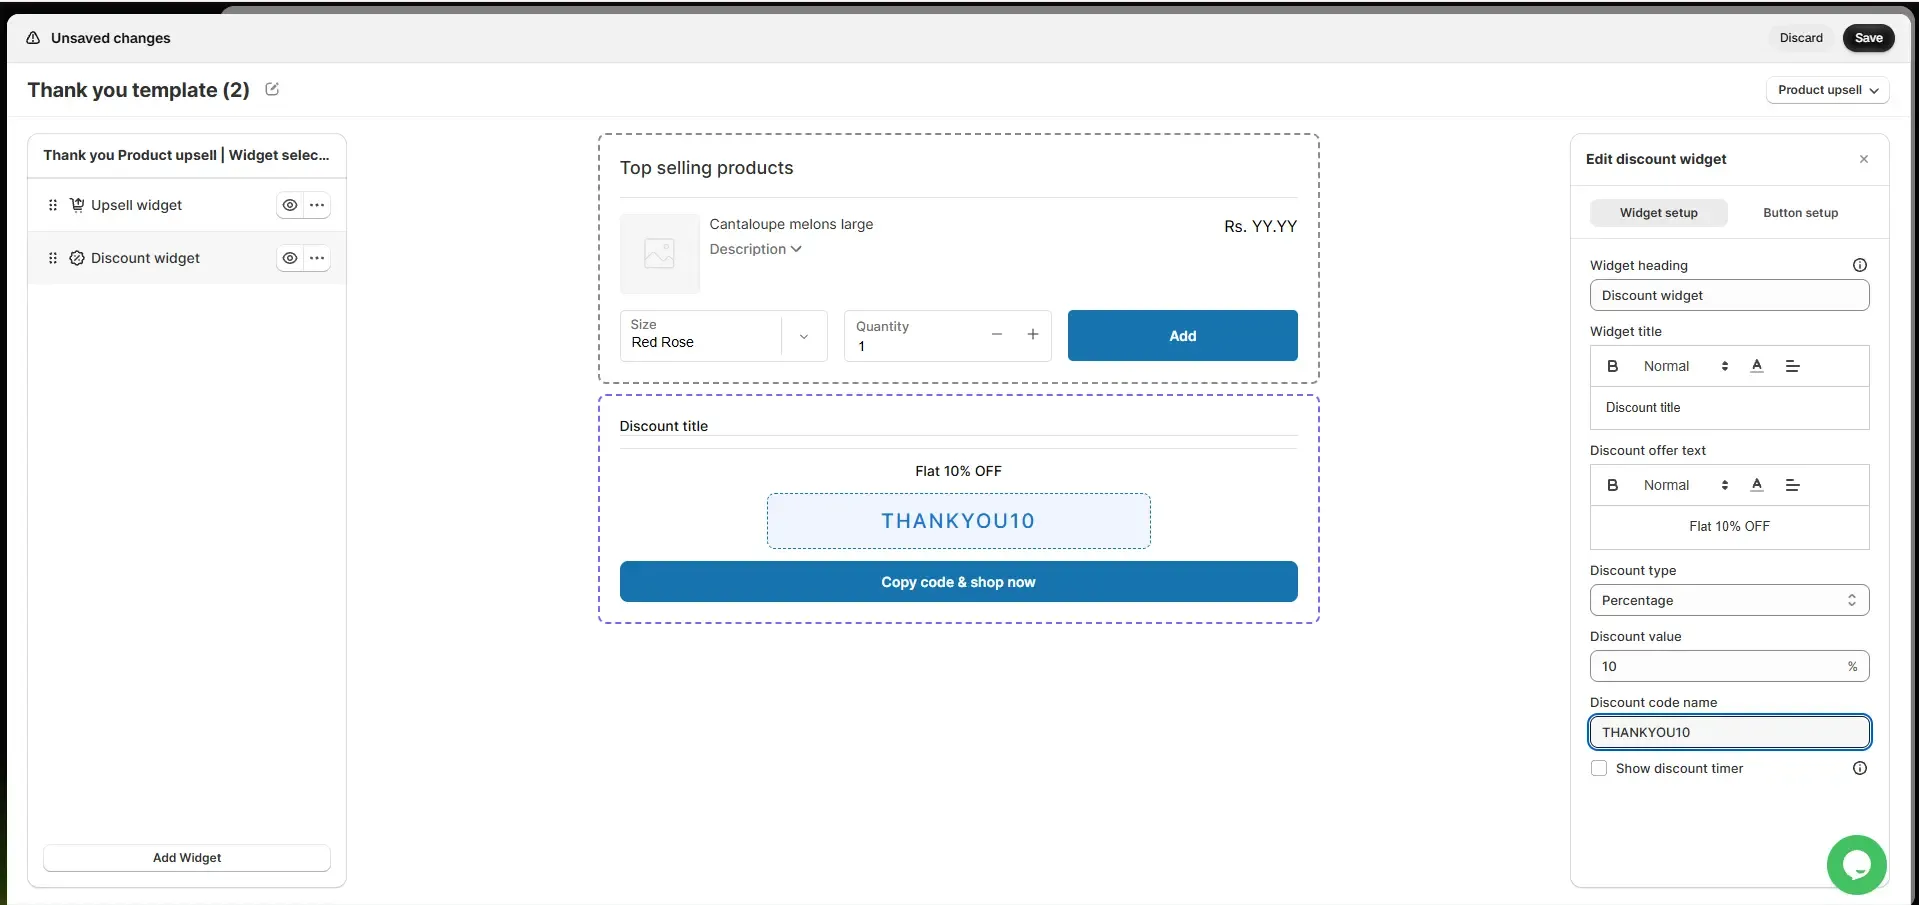
Task: Click the product image placeholder thumbnail
Action: click(660, 253)
